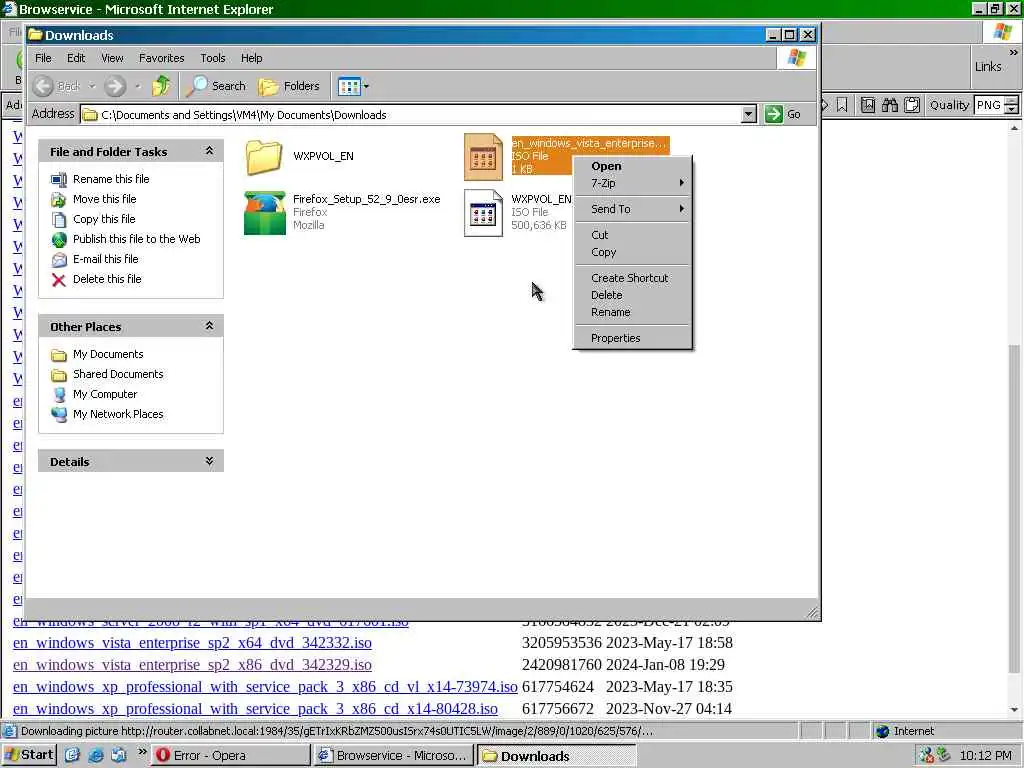
Task: Click the green Go button
Action: click(783, 114)
